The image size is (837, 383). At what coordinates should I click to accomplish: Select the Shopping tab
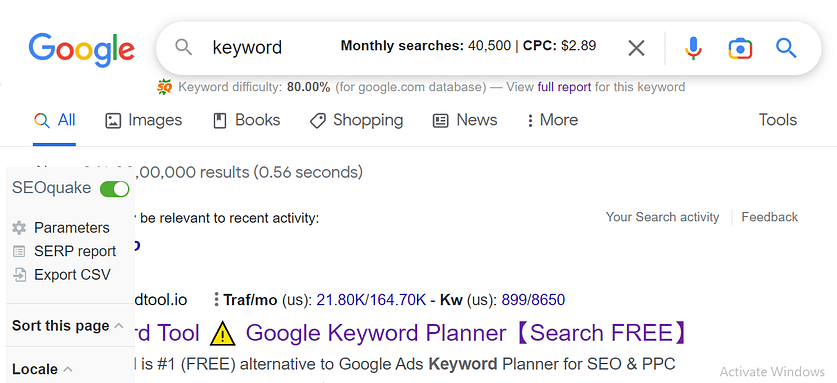[x=356, y=120]
